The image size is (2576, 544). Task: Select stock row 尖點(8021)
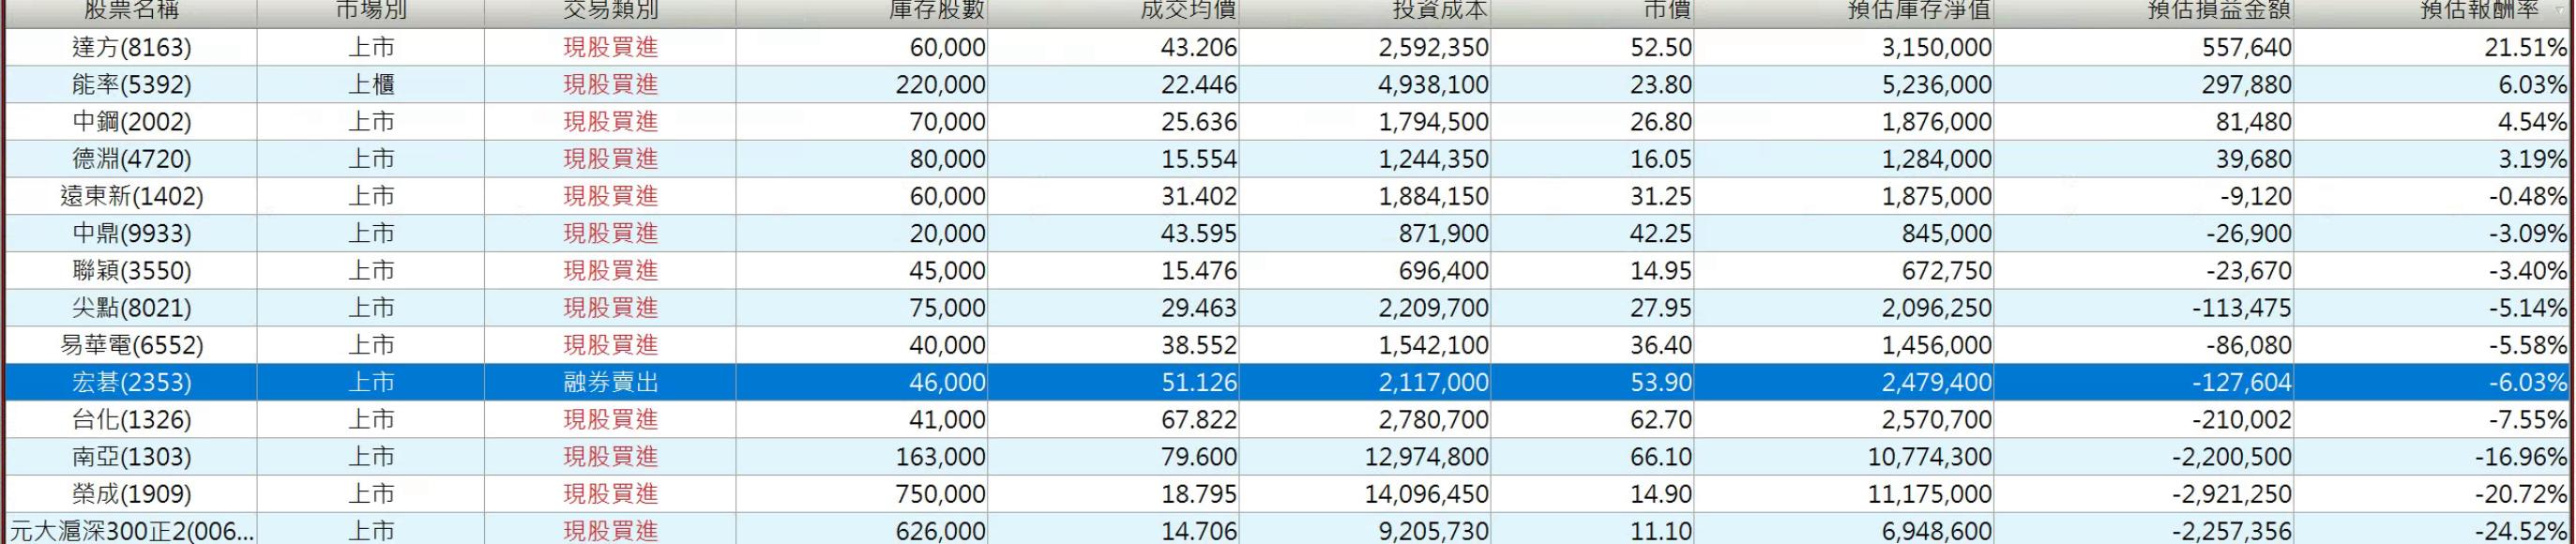click(1287, 307)
